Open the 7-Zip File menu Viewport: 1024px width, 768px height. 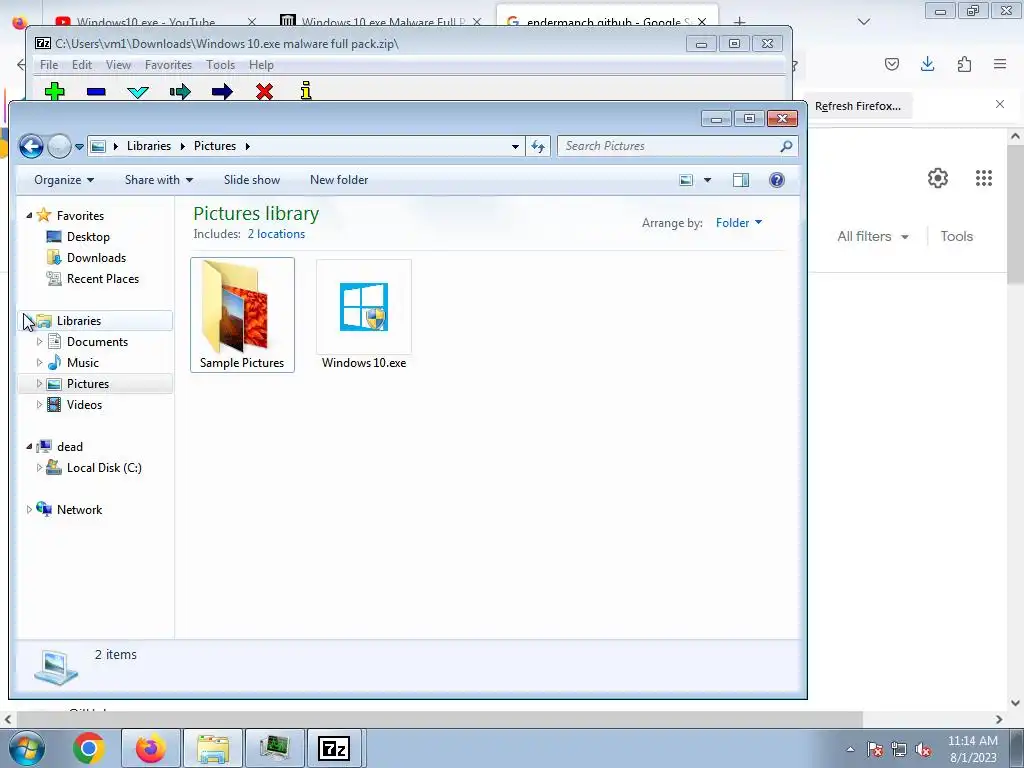(x=49, y=65)
